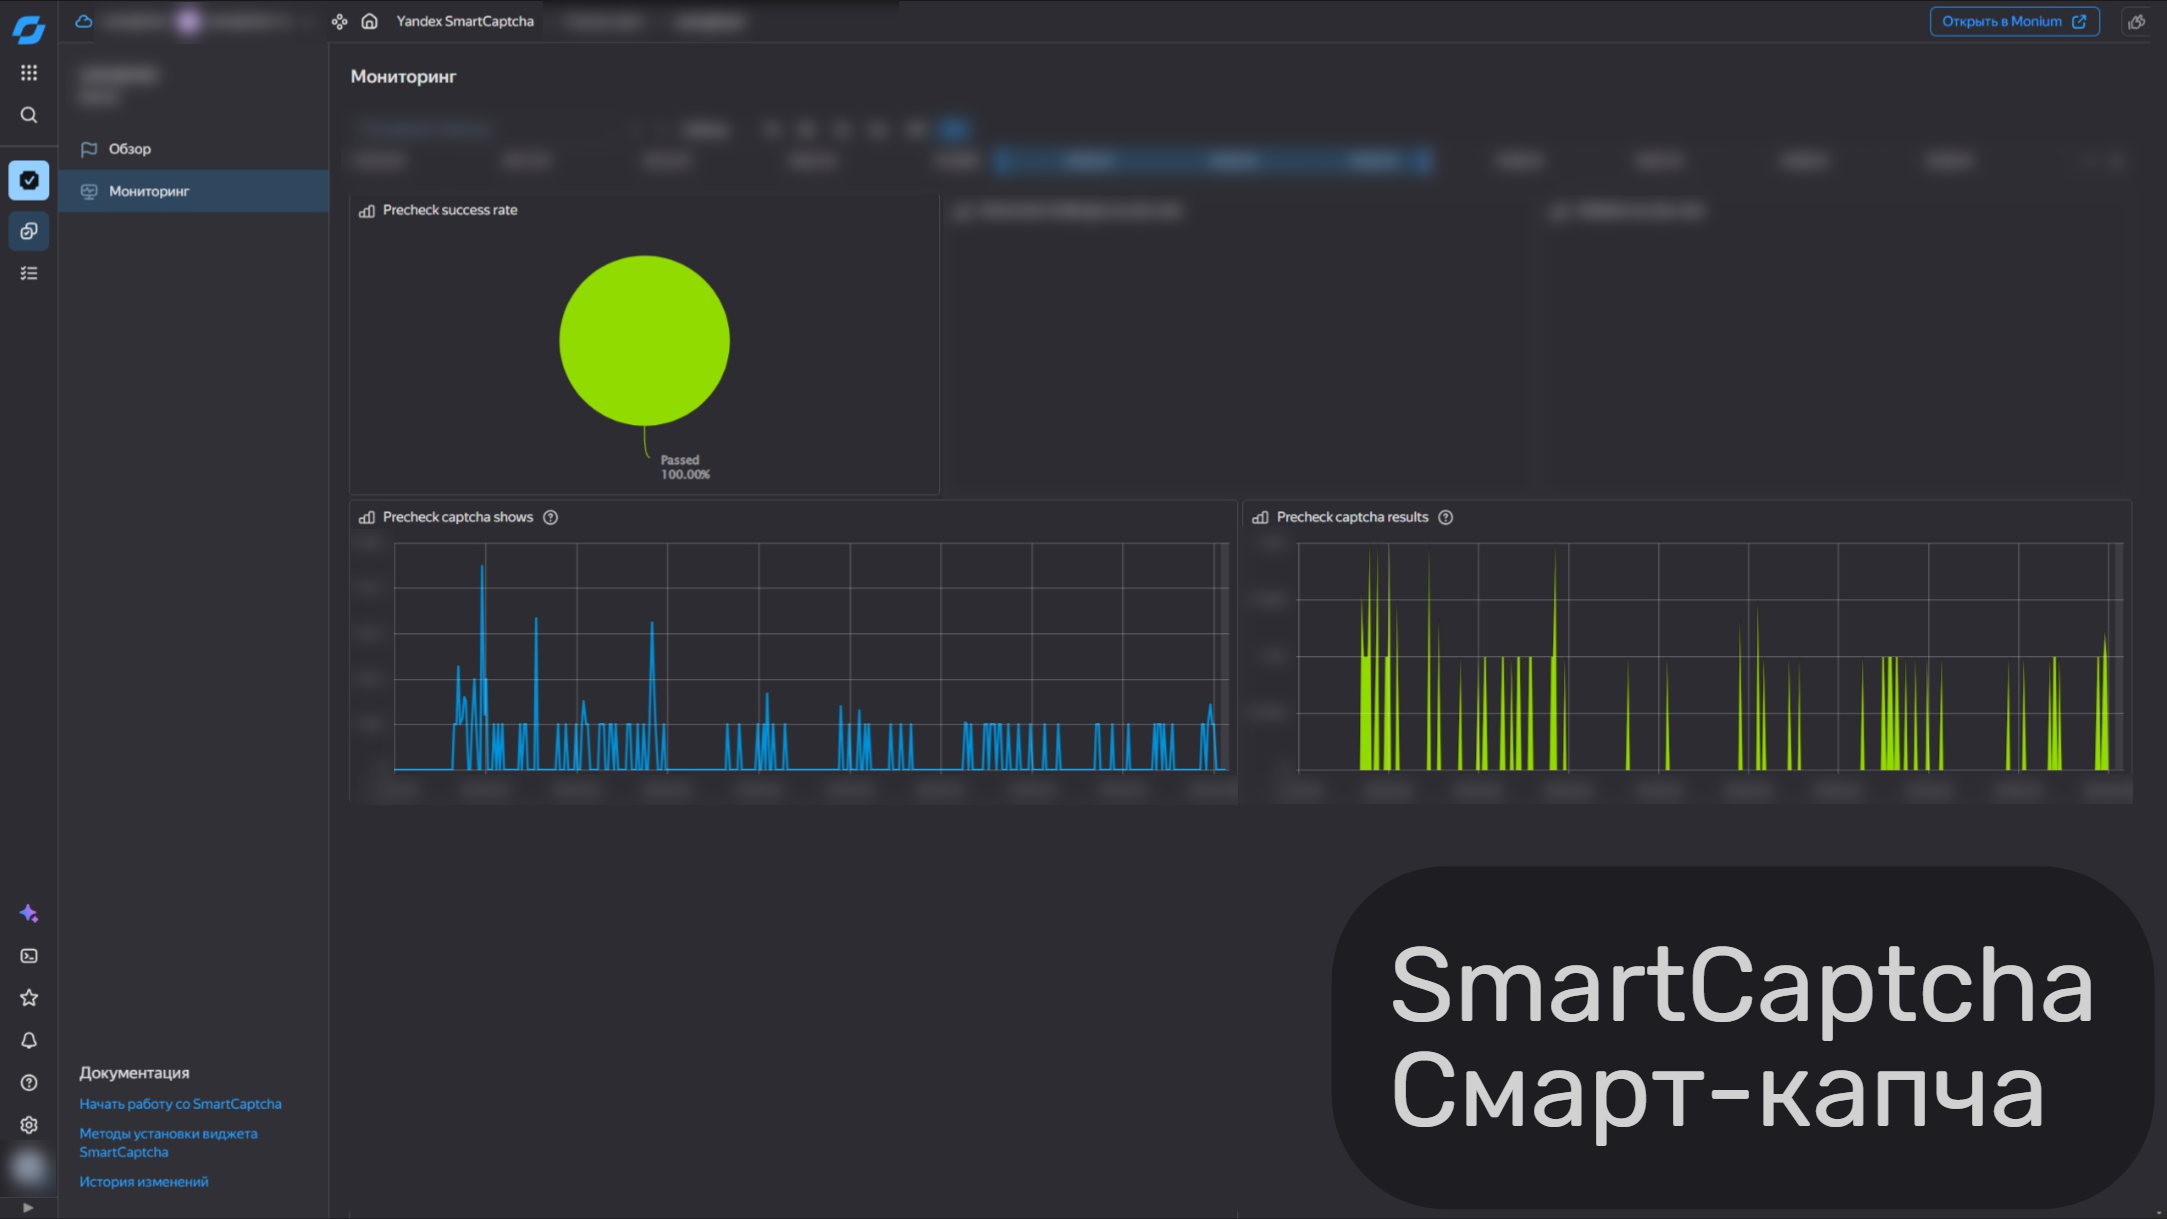Click Открыть в Monium button

[x=2014, y=21]
